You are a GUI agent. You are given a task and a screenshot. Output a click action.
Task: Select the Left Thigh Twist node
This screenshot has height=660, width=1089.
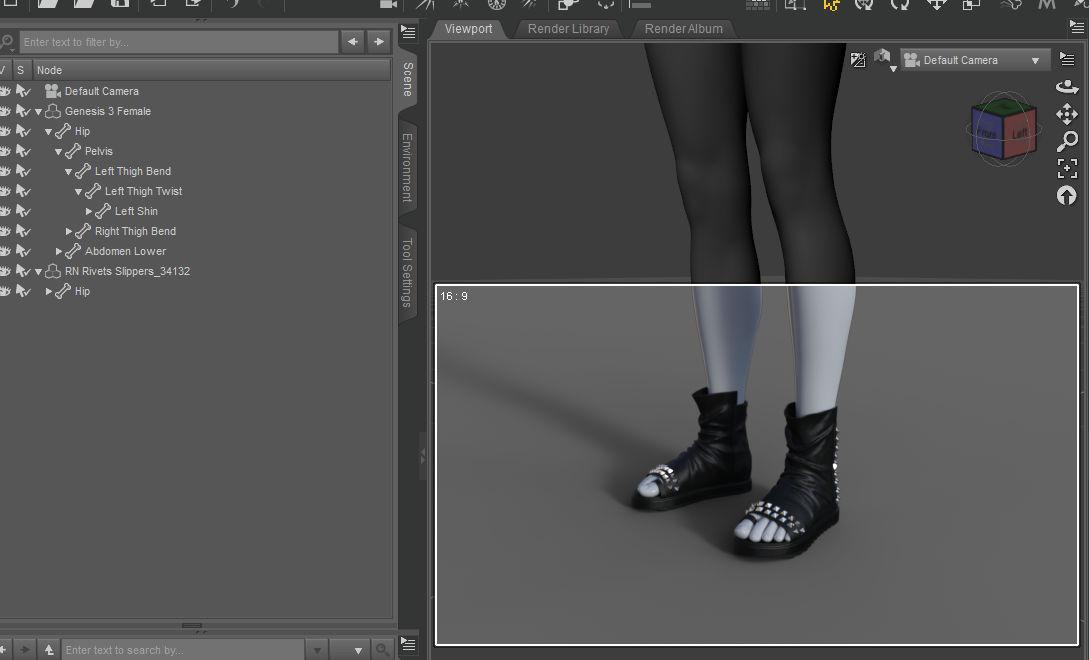pyautogui.click(x=143, y=191)
